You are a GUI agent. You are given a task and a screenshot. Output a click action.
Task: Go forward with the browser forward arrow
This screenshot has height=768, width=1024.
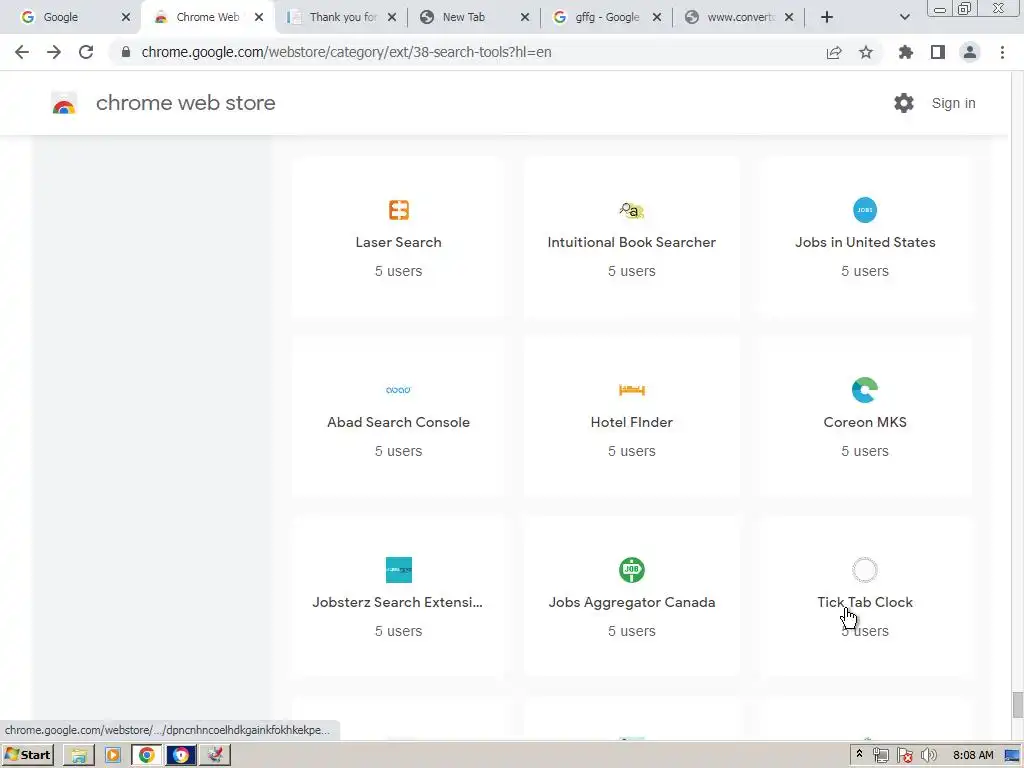pyautogui.click(x=54, y=52)
